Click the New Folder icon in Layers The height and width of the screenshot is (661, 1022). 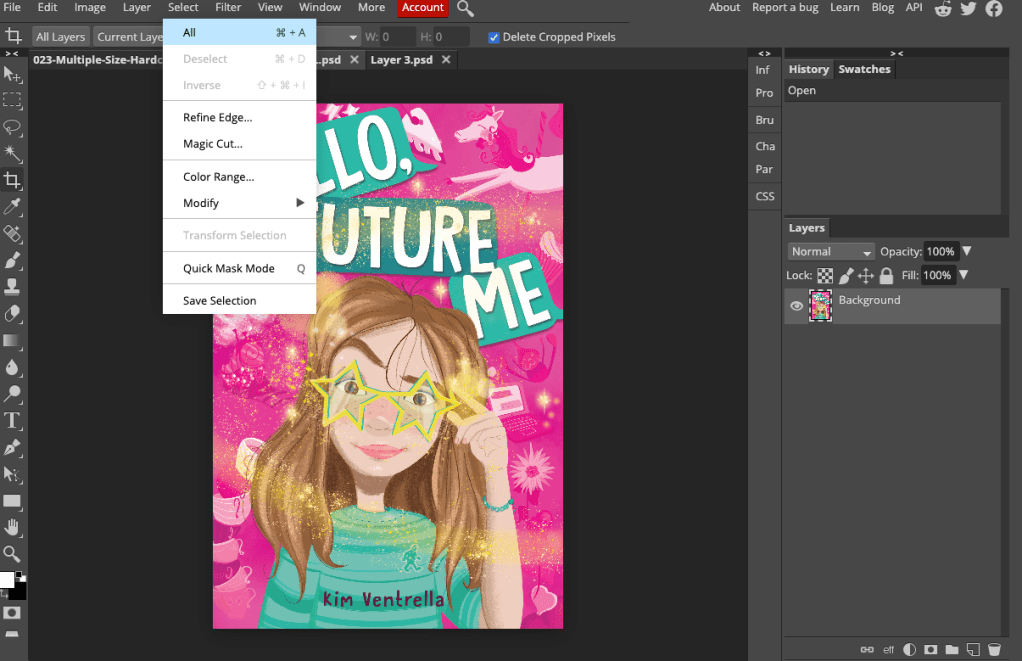(x=952, y=649)
